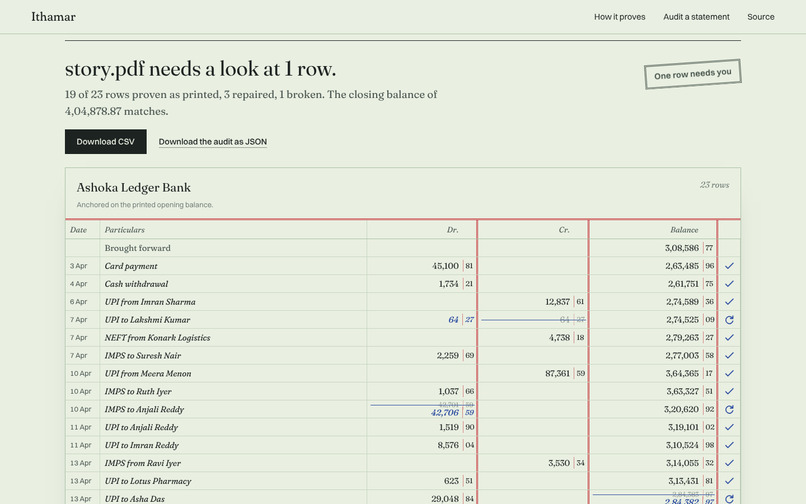The image size is (806, 504).
Task: Click the credit amount 3,530.34
Action: [x=566, y=463]
